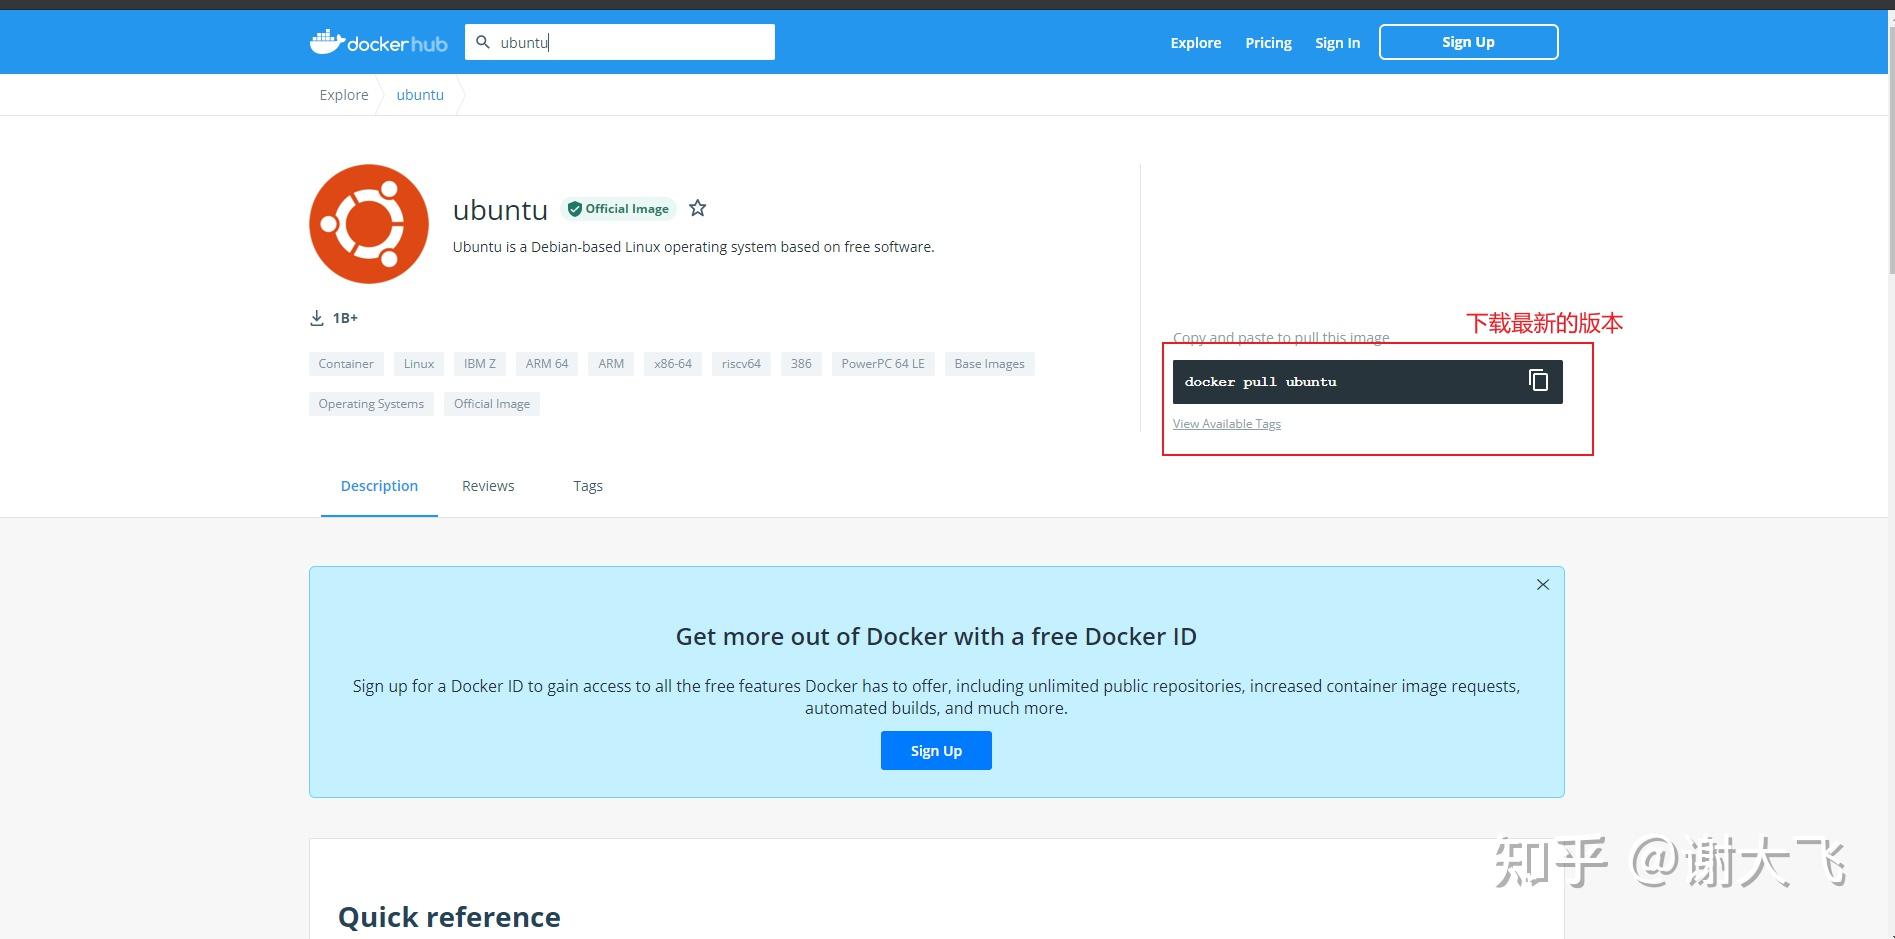Select the Linux tag chip
Image resolution: width=1895 pixels, height=939 pixels.
419,364
